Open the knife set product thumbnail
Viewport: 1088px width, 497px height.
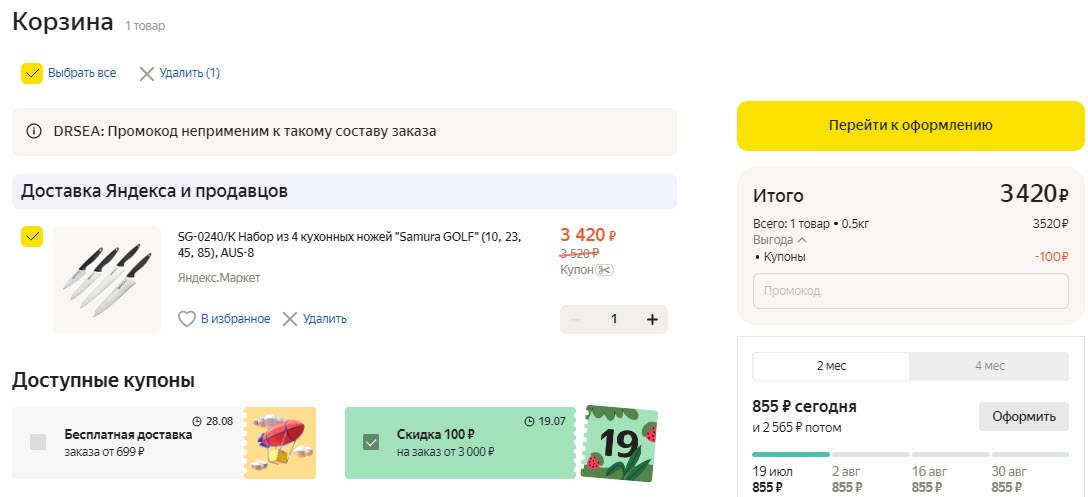click(107, 280)
